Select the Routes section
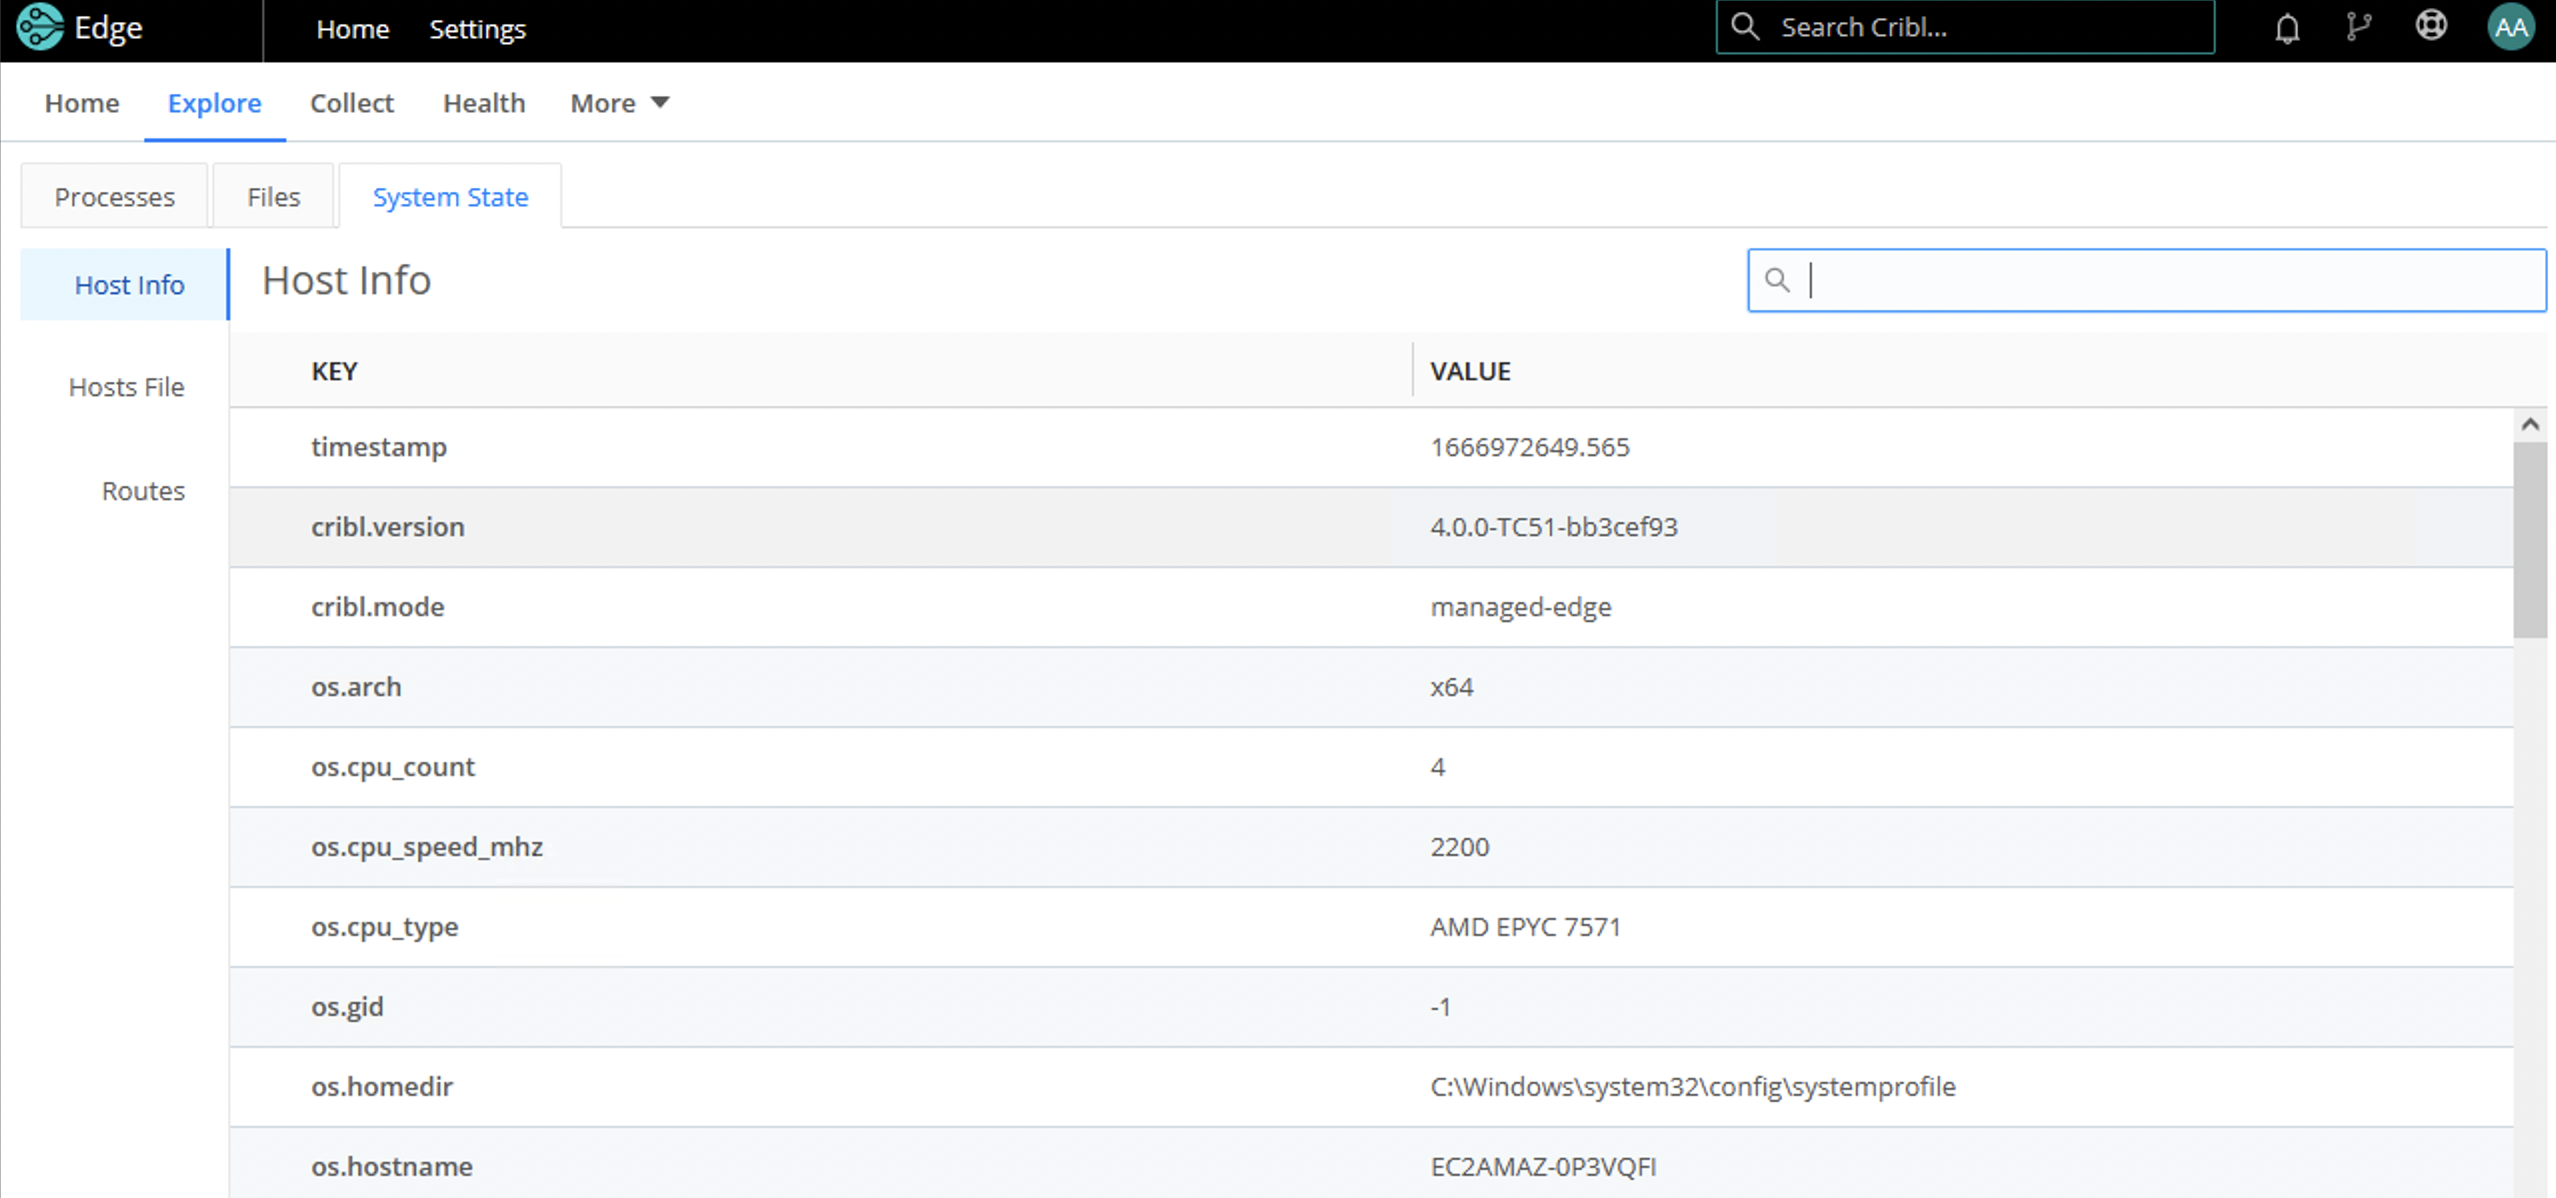Image resolution: width=2556 pixels, height=1198 pixels. (x=143, y=490)
